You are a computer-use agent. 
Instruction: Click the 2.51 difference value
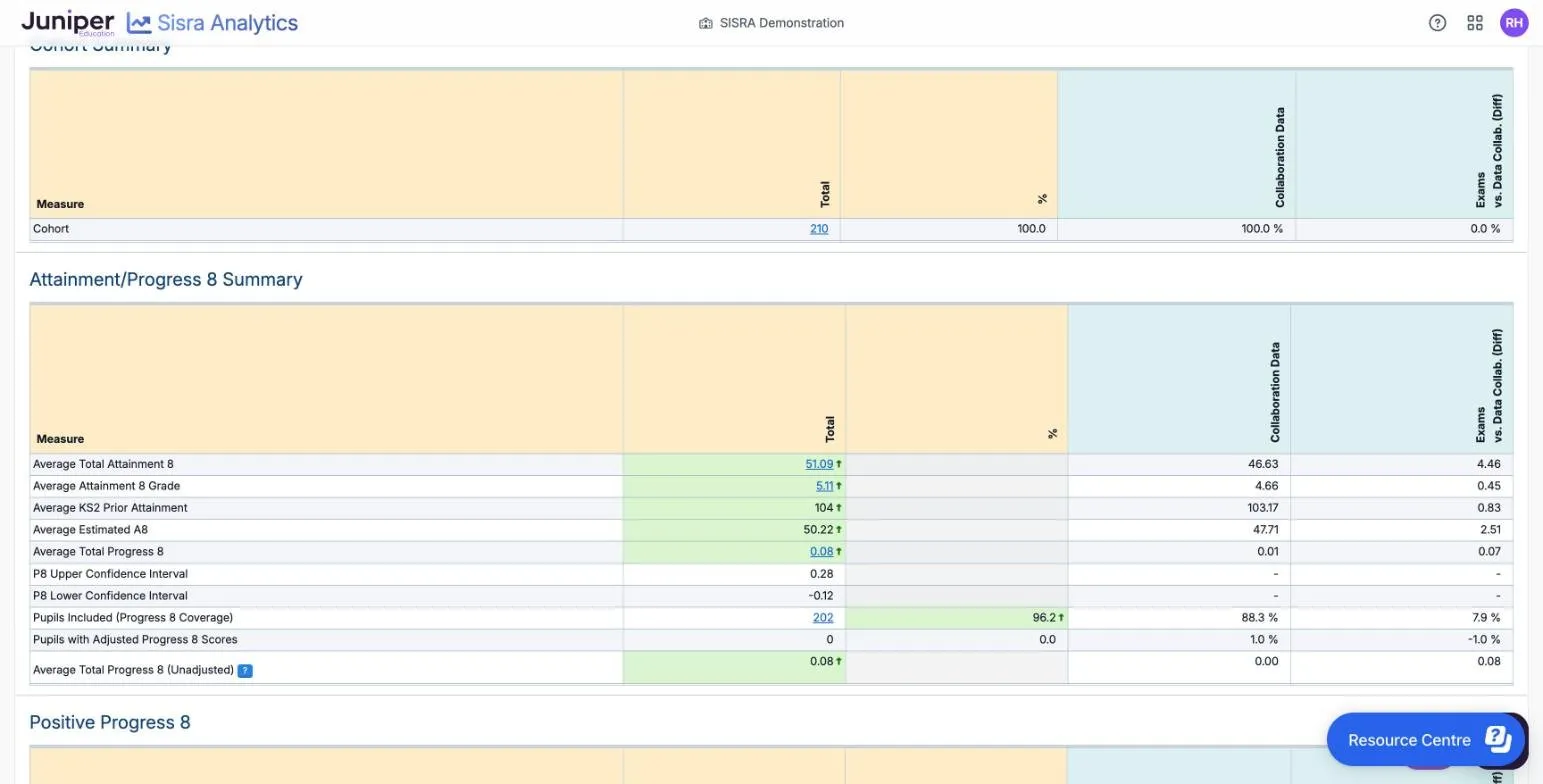pyautogui.click(x=1489, y=530)
